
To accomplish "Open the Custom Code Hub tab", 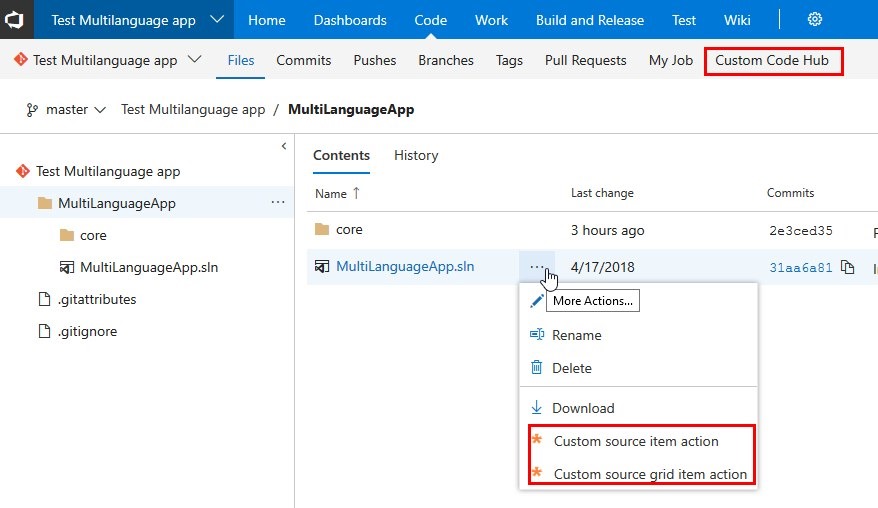I will pyautogui.click(x=772, y=60).
